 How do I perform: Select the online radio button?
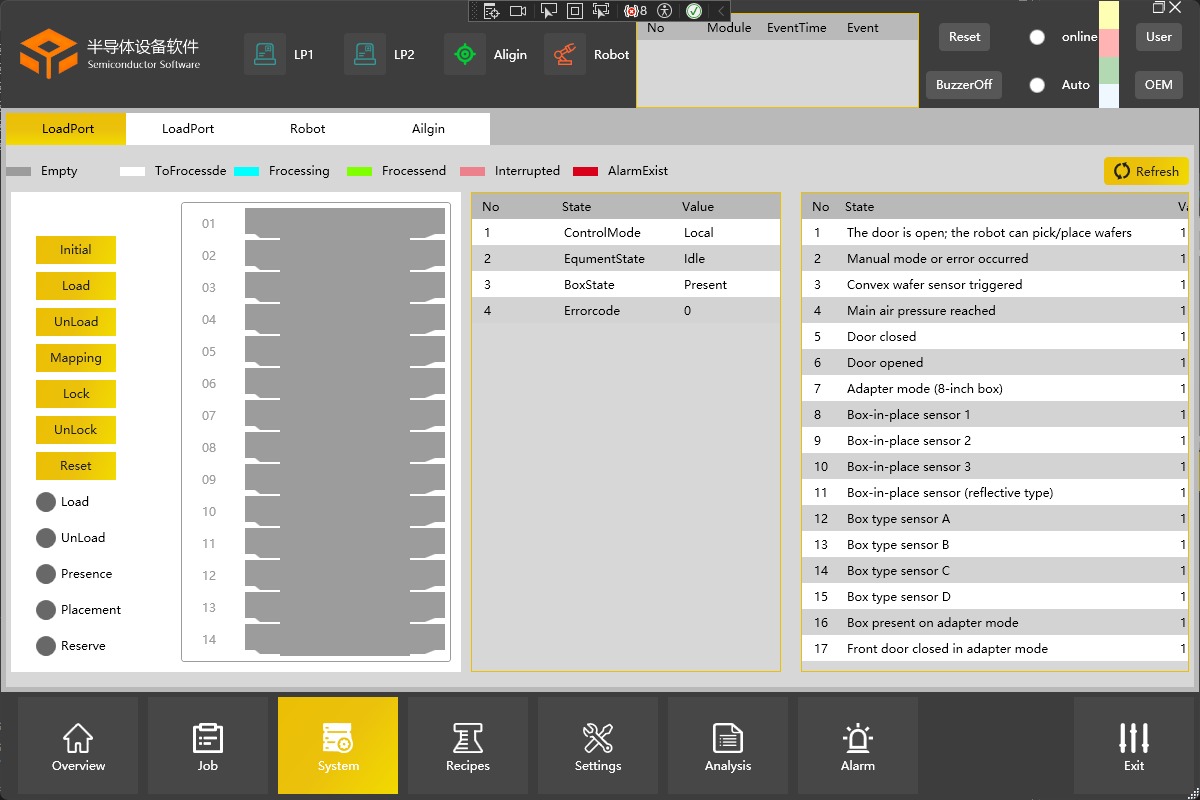[x=1037, y=37]
